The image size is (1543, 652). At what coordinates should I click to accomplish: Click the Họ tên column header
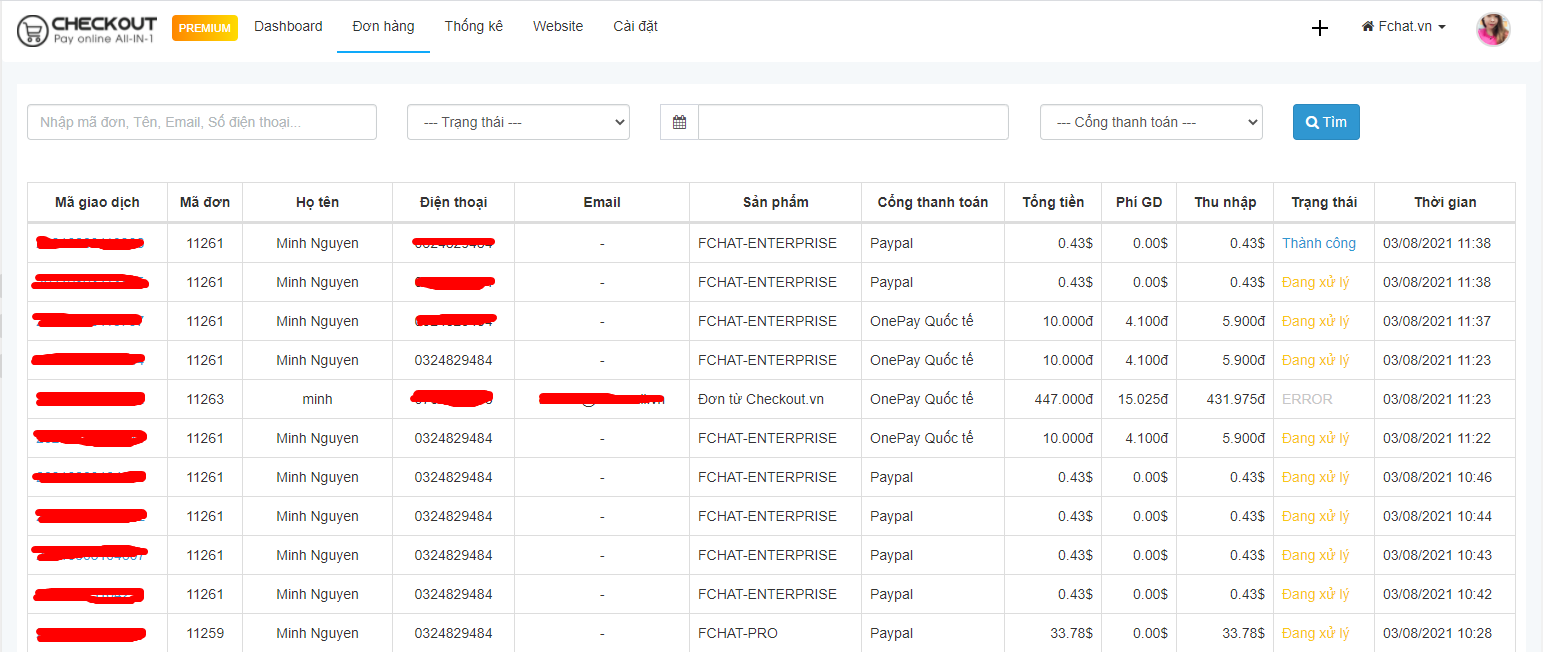317,202
